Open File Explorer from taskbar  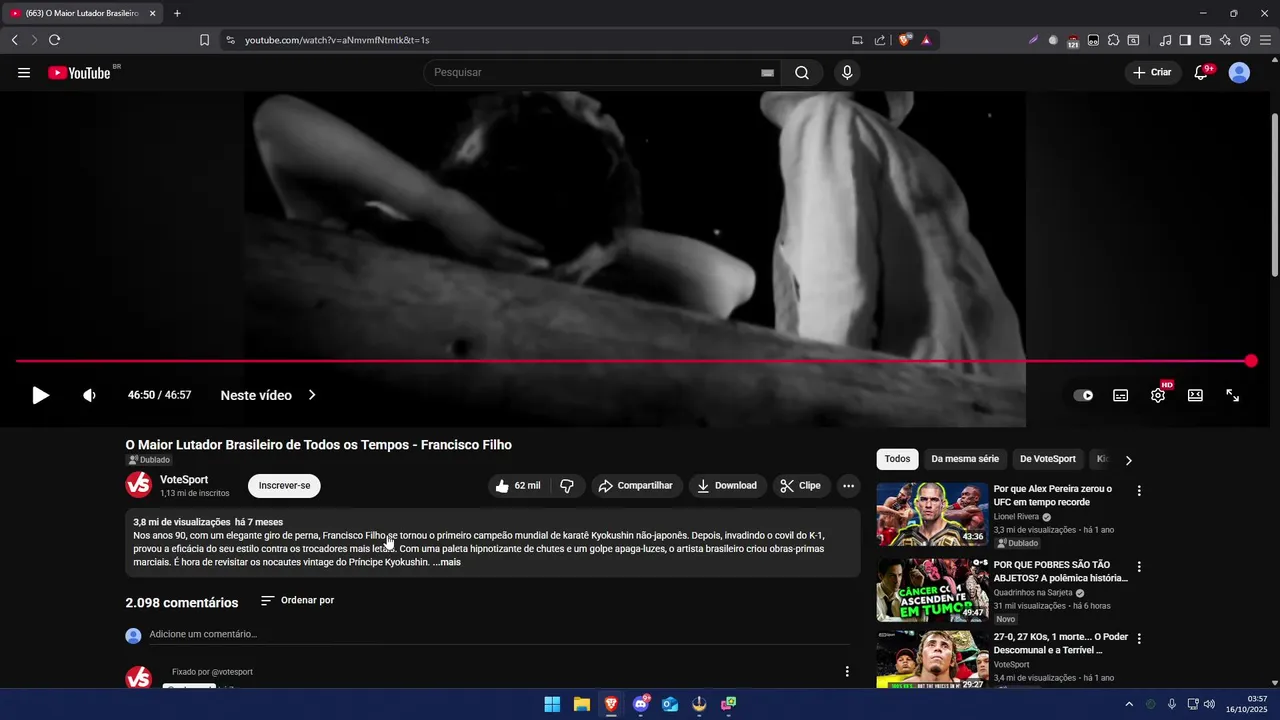[x=581, y=704]
